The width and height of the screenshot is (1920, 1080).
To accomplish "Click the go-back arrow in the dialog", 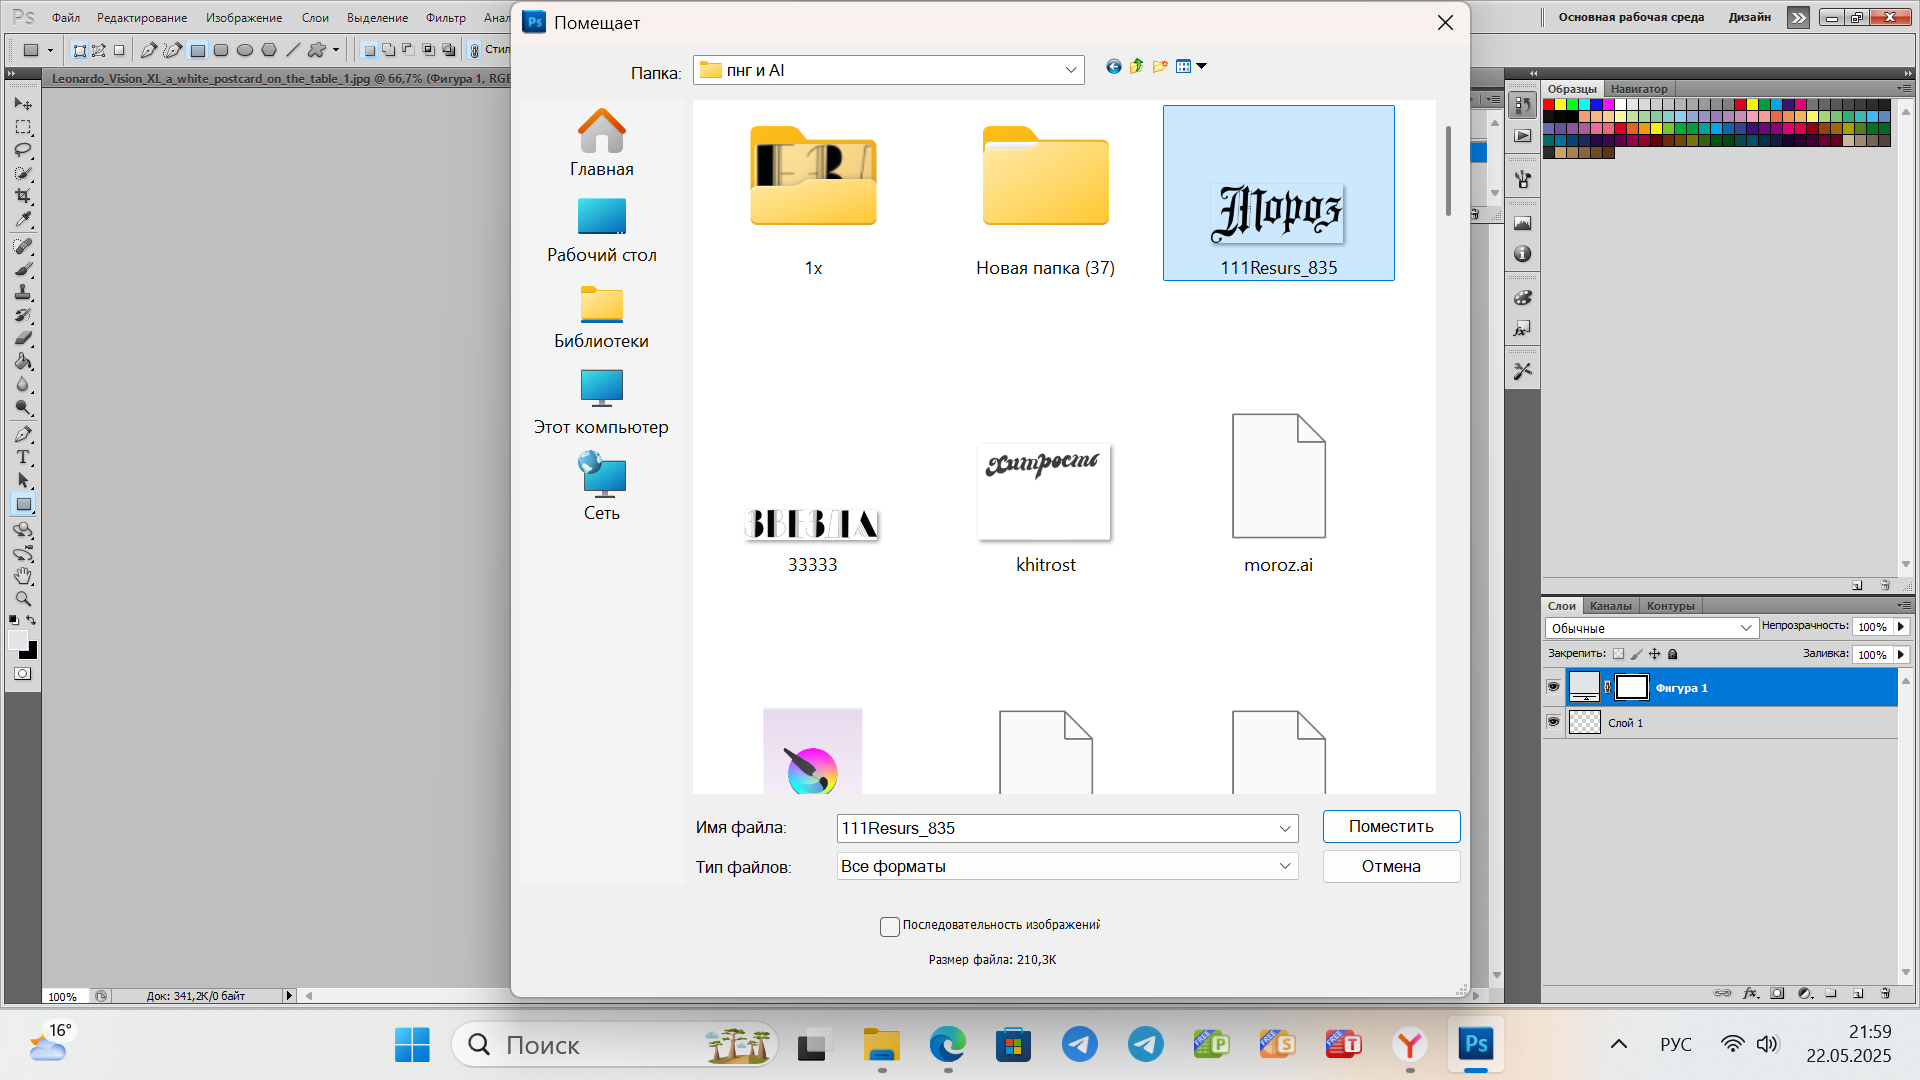I will (1113, 67).
